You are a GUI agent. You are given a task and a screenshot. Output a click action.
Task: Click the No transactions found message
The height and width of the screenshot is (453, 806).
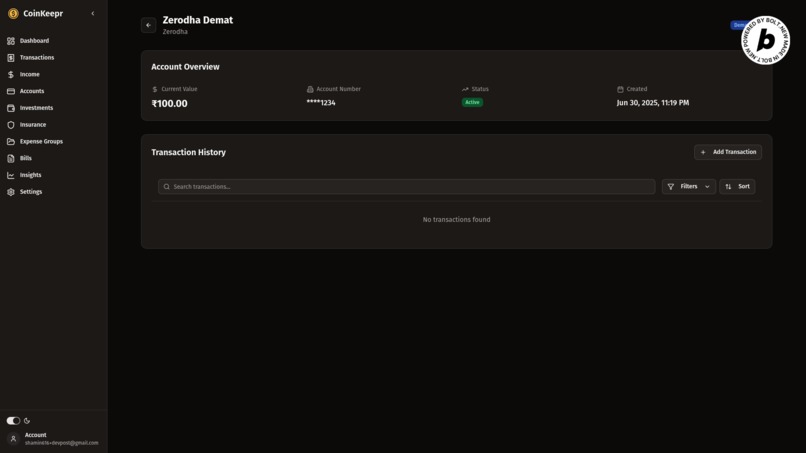[x=456, y=220]
